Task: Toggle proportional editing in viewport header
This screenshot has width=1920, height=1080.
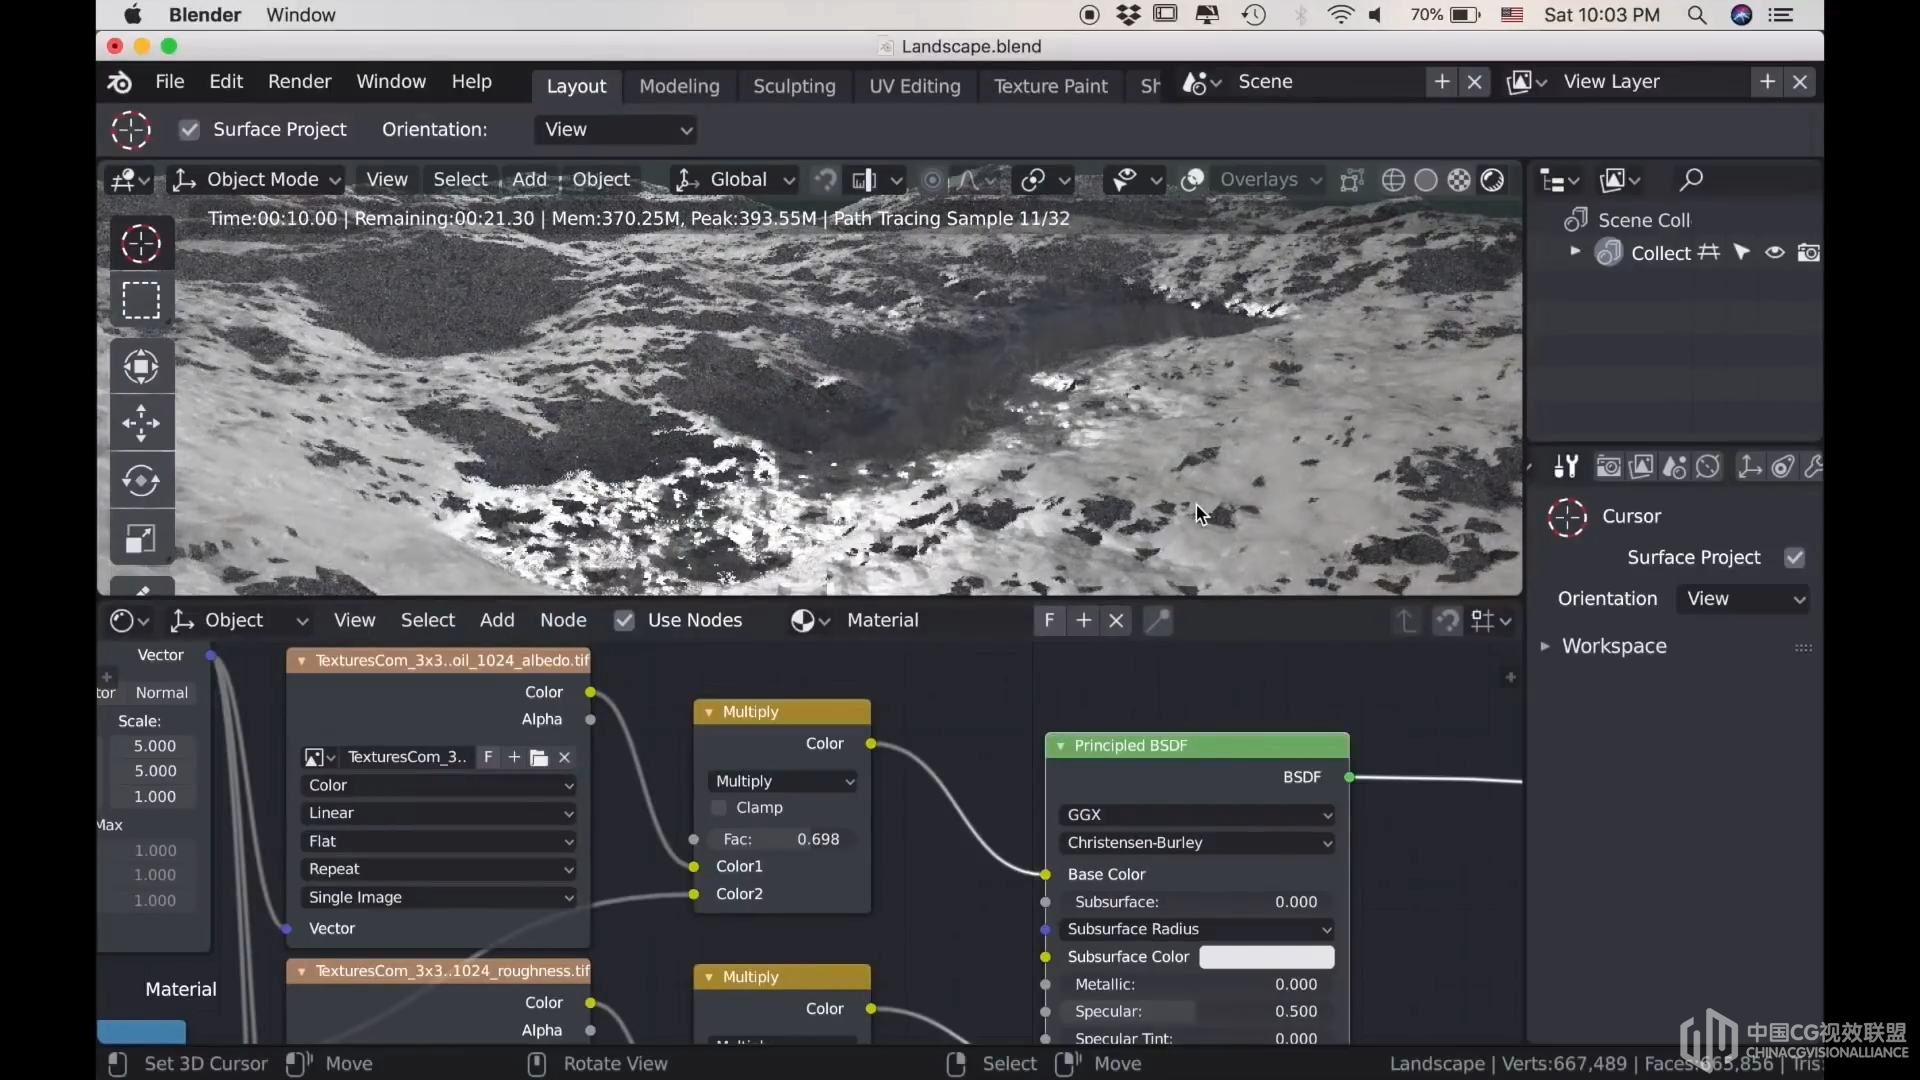Action: tap(932, 180)
